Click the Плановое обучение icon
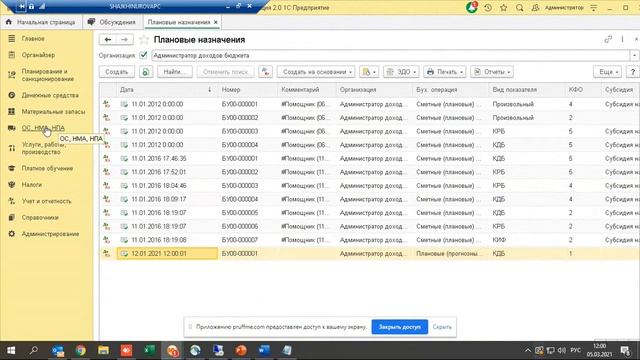Viewport: 640px width, 360px height. coord(11,168)
